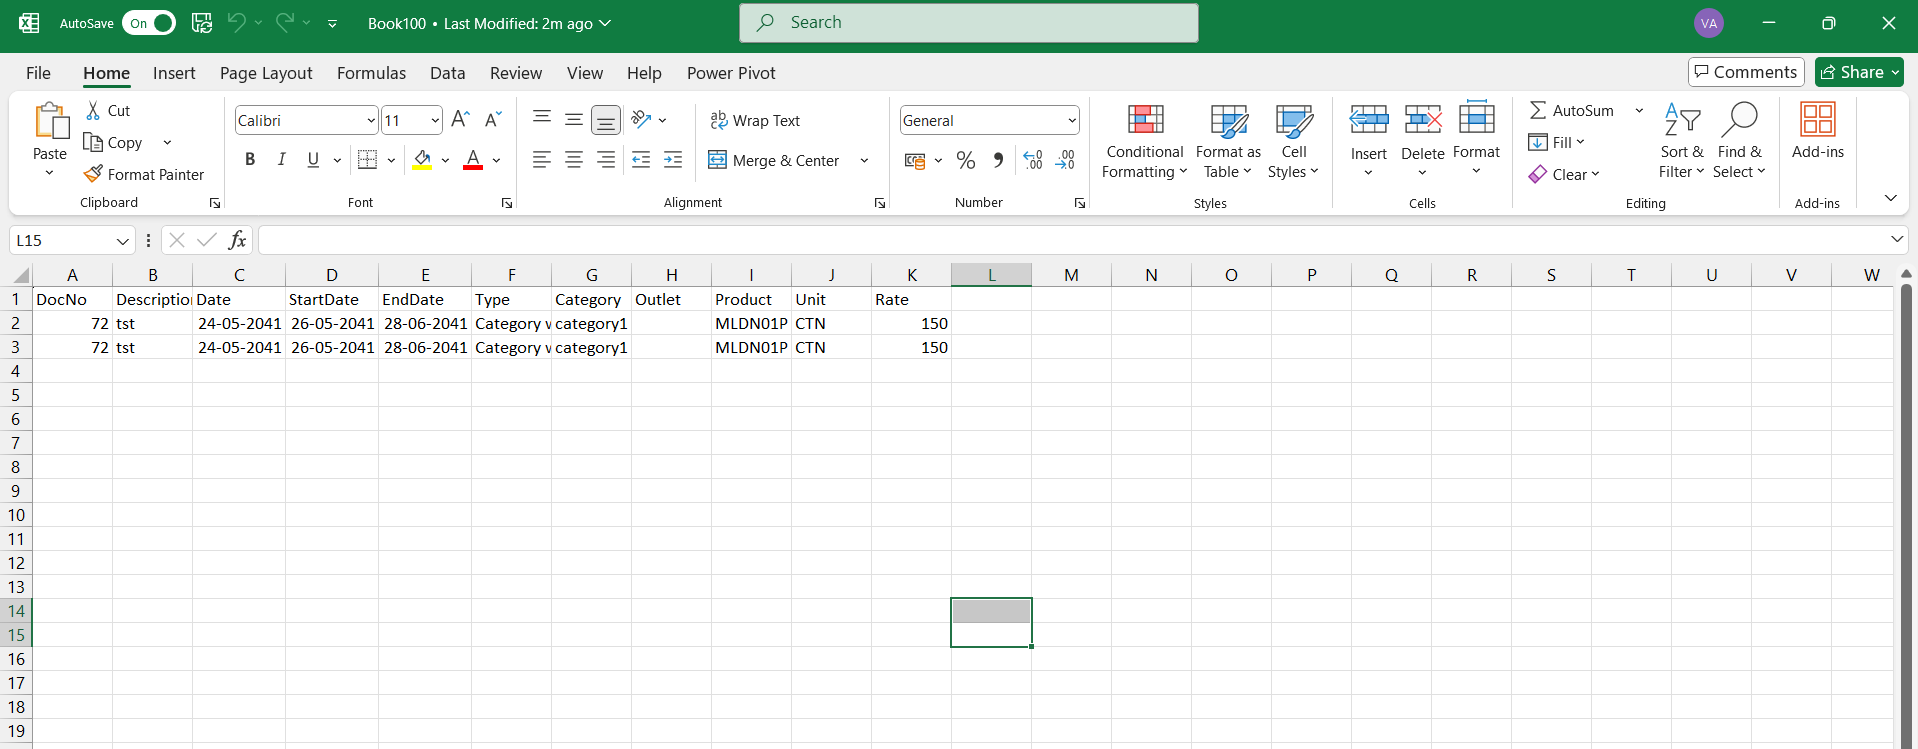1918x749 pixels.
Task: Click the Conditional Formatting icon
Action: click(x=1145, y=120)
